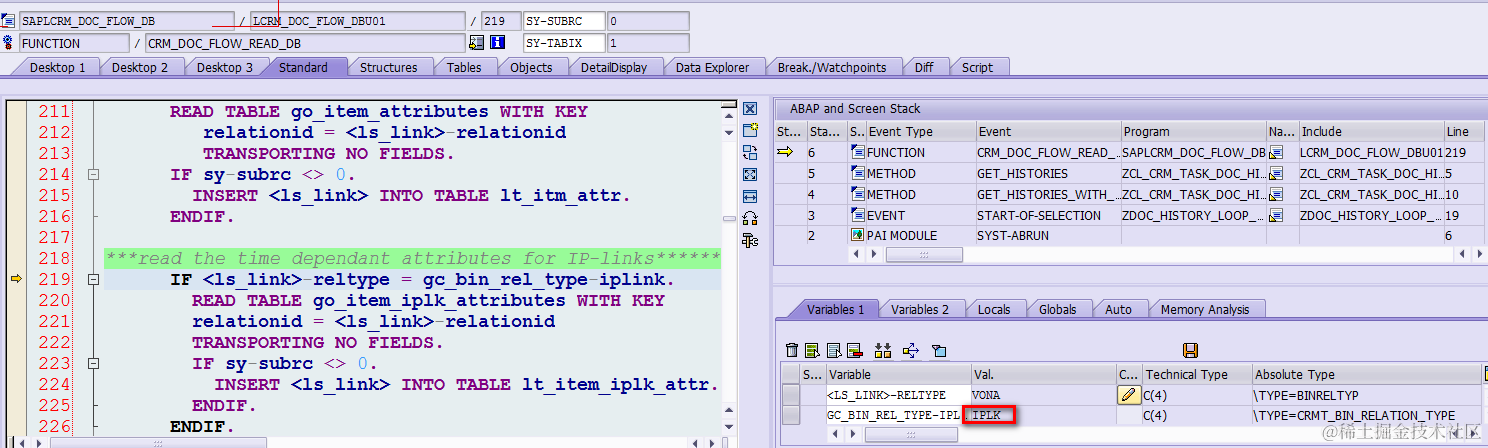1488x448 pixels.
Task: Navigate to GET_HISTORIES_WITH row source icon
Action: point(1276,195)
